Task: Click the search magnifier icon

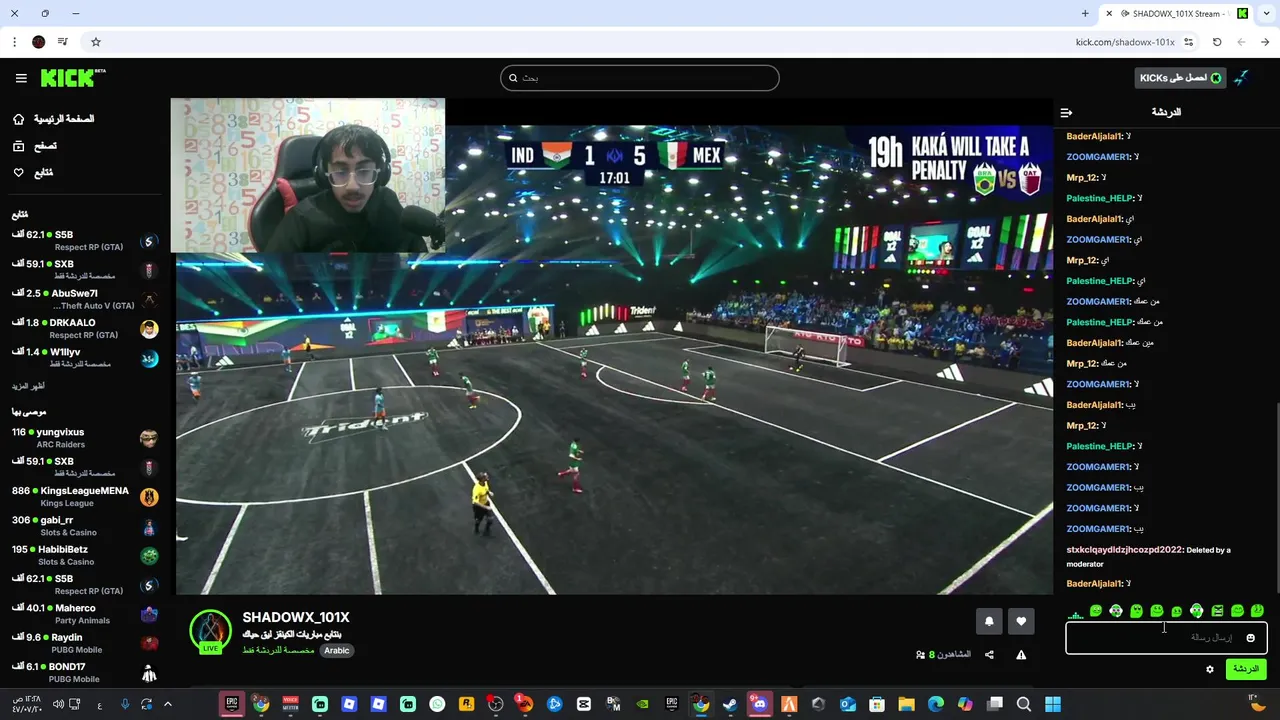Action: [x=513, y=78]
